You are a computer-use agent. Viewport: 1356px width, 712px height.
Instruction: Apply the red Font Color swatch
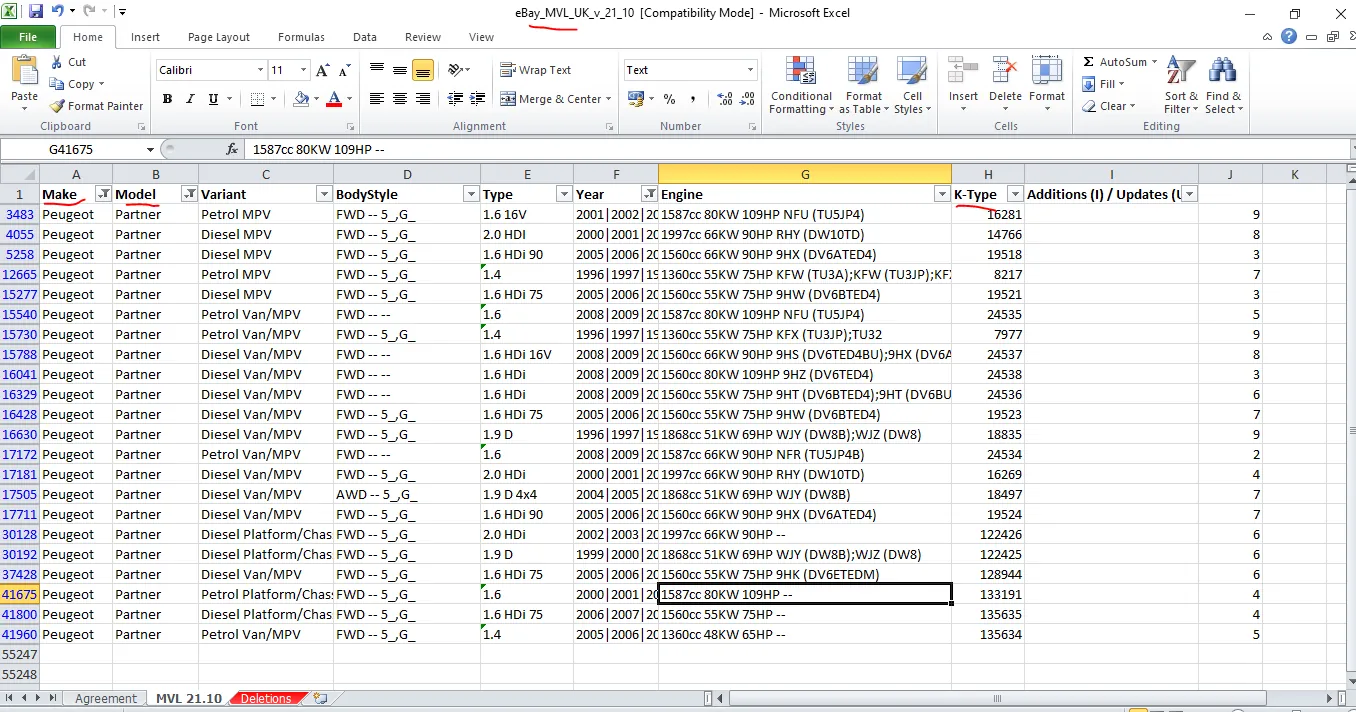click(334, 99)
